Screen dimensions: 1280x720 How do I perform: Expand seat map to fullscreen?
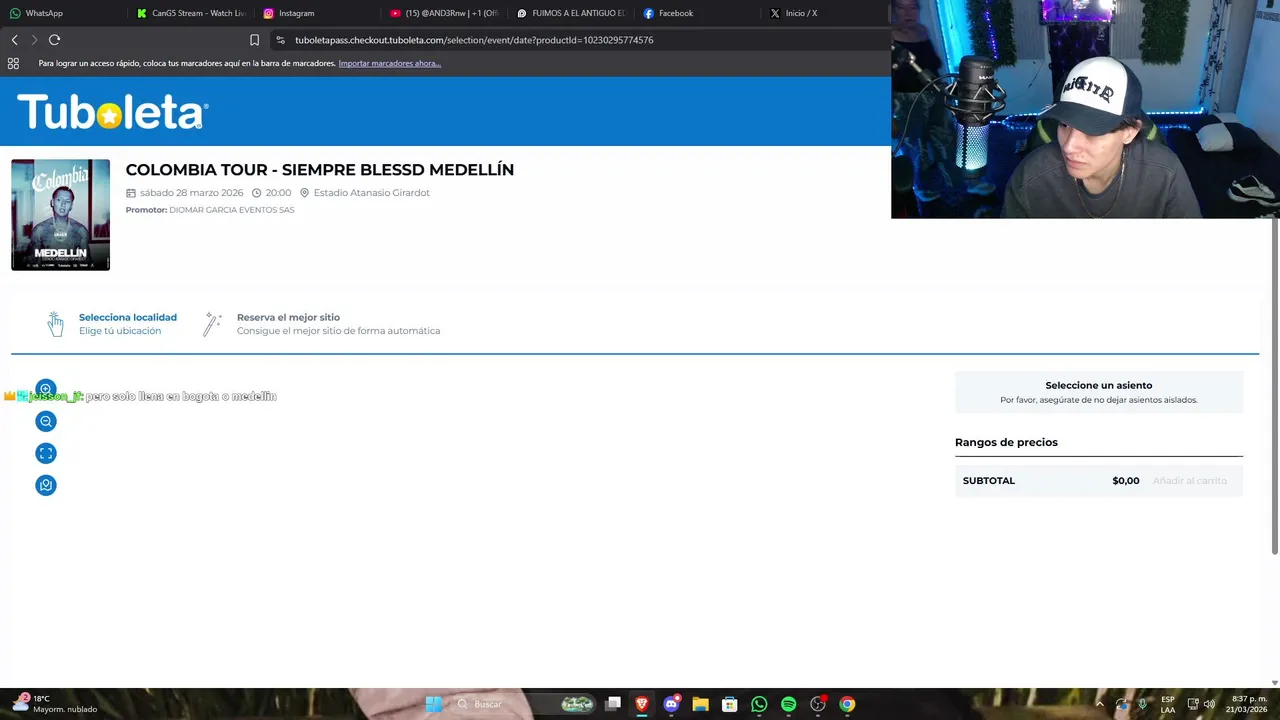[x=46, y=453]
